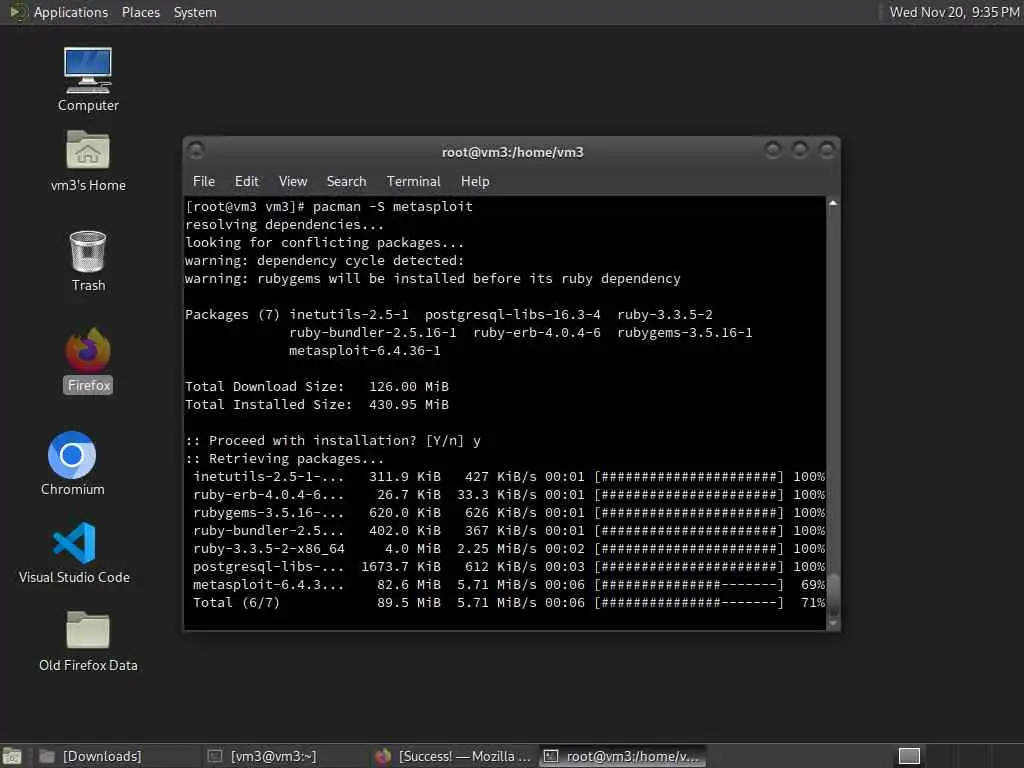Click the terminal scrollbar up arrow
The height and width of the screenshot is (768, 1024).
point(833,203)
